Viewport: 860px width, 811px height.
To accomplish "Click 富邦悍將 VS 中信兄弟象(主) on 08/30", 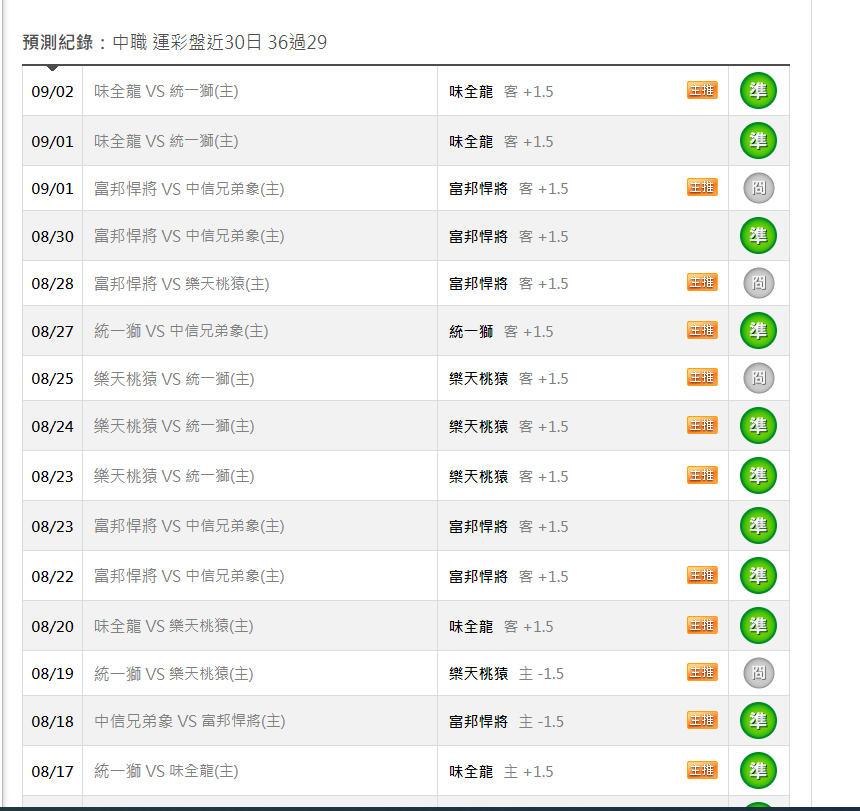I will tap(189, 236).
